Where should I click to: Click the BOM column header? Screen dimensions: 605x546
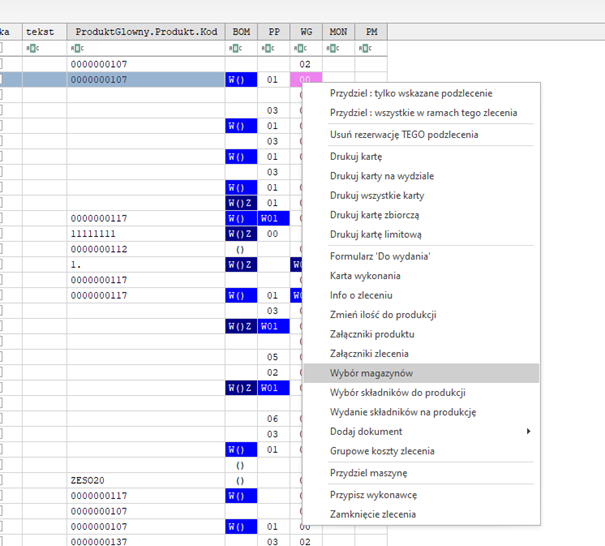coord(241,32)
